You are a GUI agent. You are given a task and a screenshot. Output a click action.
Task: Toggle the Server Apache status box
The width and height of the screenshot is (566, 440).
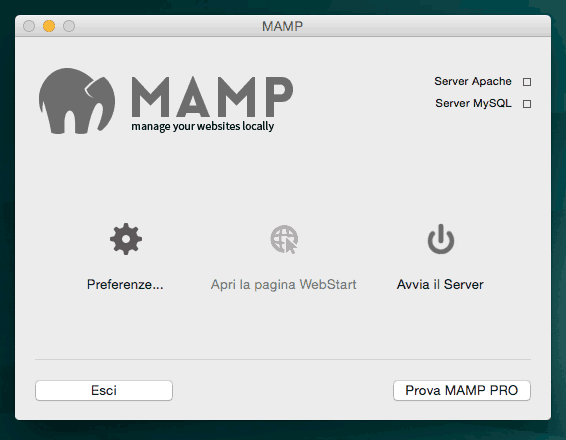click(527, 82)
